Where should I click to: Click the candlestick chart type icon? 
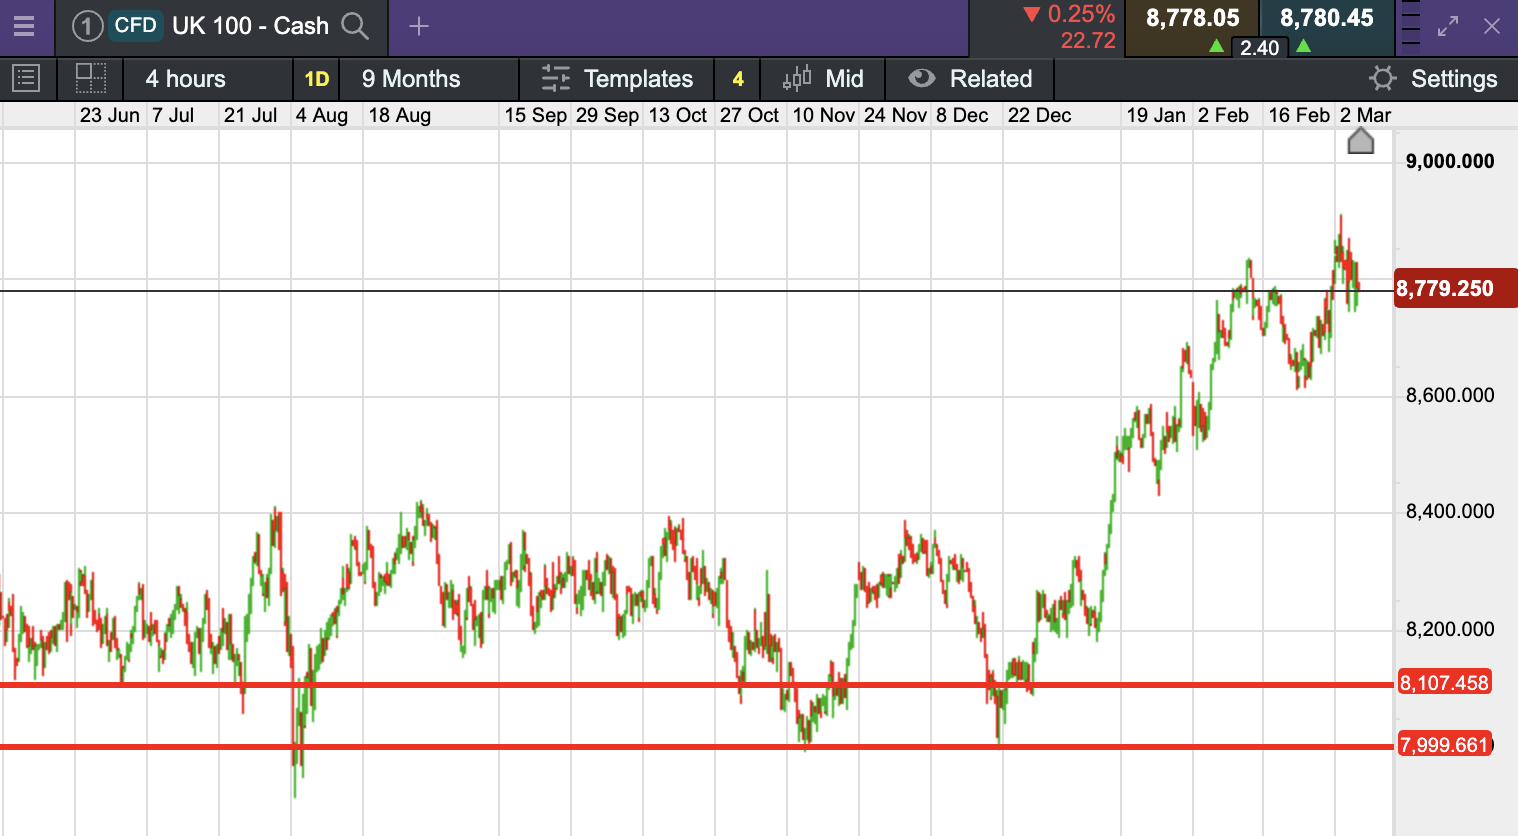797,78
